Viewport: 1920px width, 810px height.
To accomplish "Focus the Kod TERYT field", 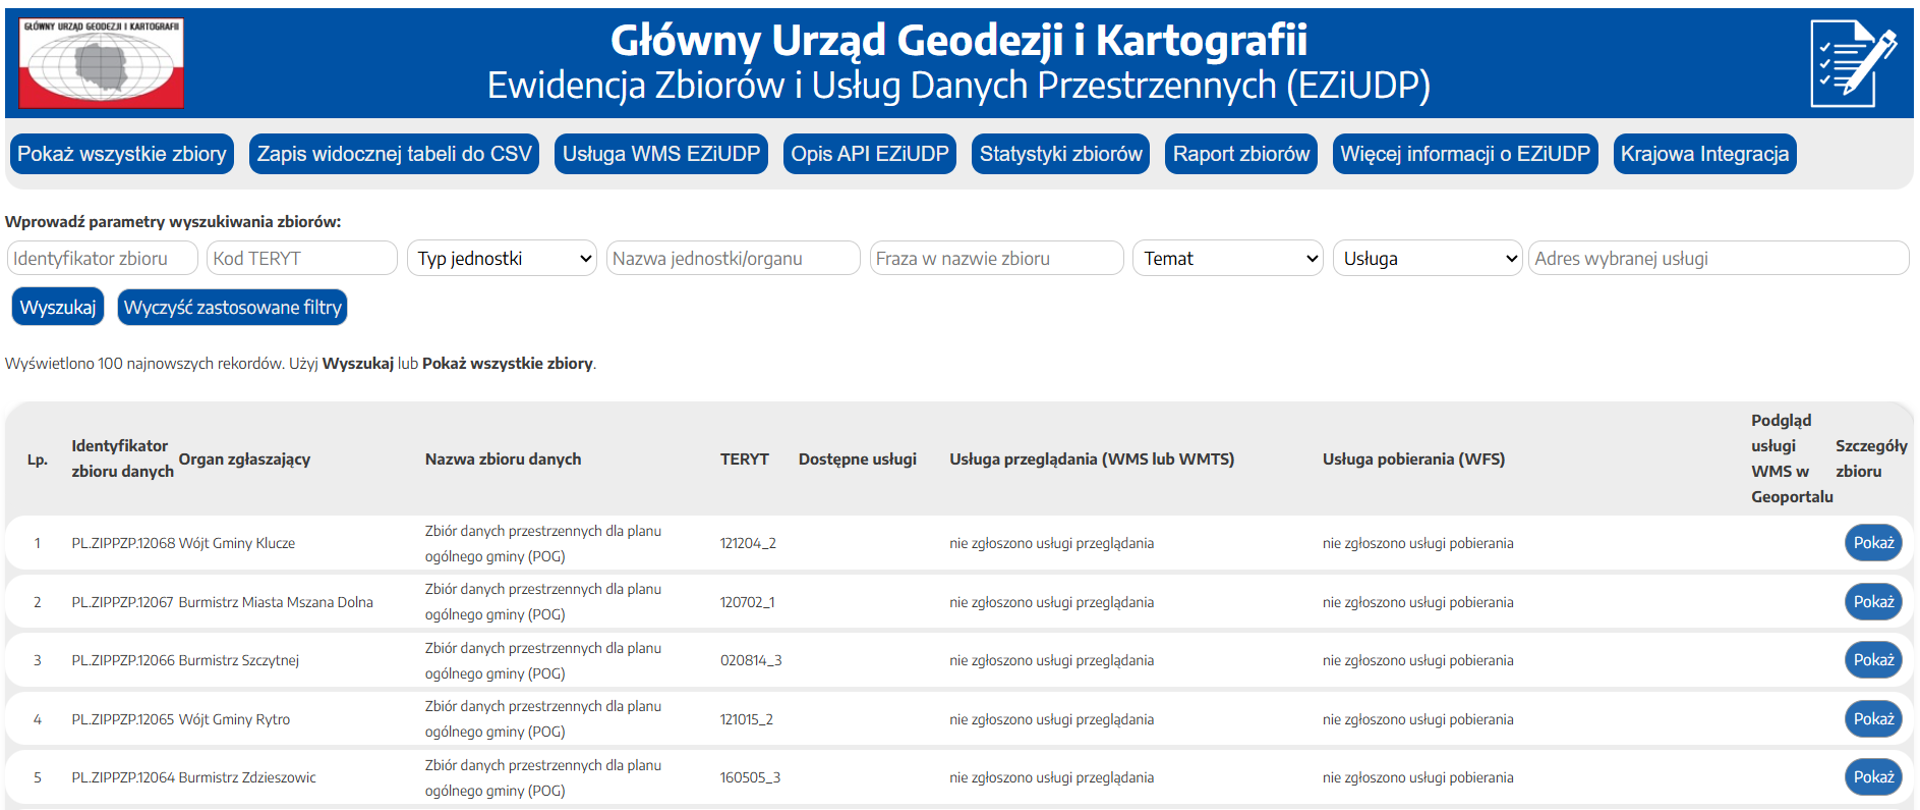I will coord(302,258).
